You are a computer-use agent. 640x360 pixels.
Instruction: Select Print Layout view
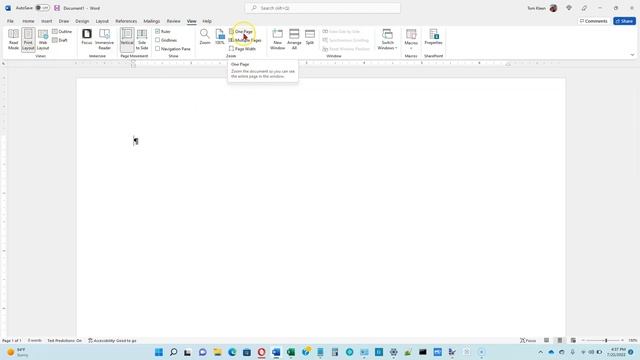click(x=28, y=40)
